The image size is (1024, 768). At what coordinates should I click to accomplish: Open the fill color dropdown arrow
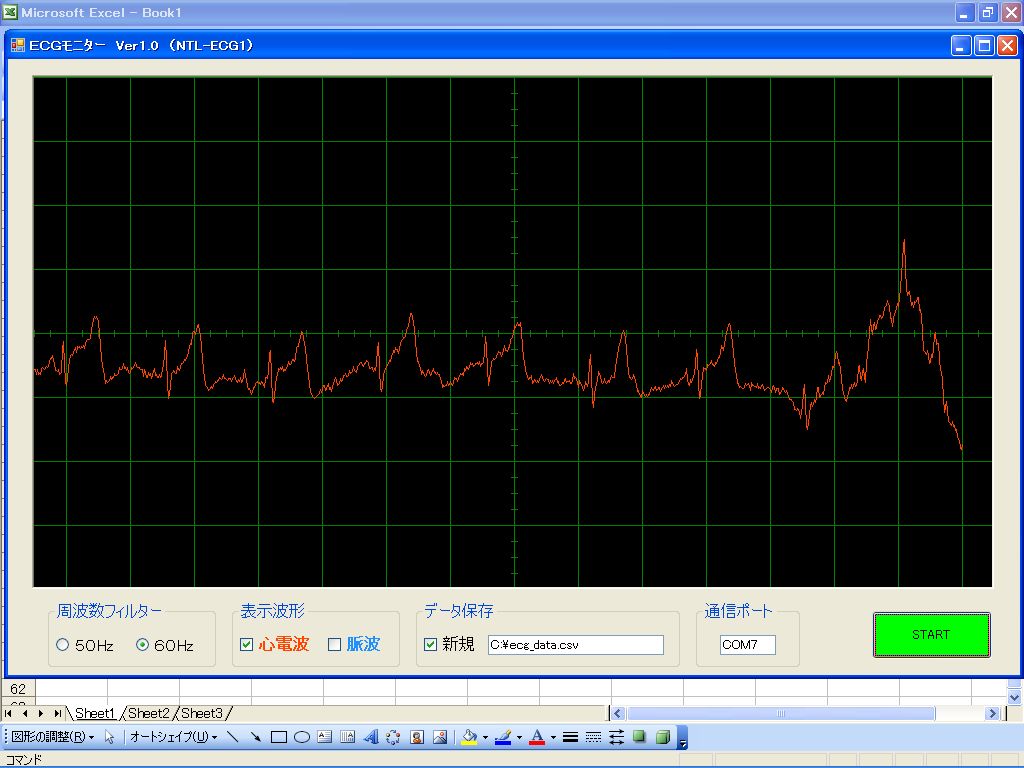point(485,737)
